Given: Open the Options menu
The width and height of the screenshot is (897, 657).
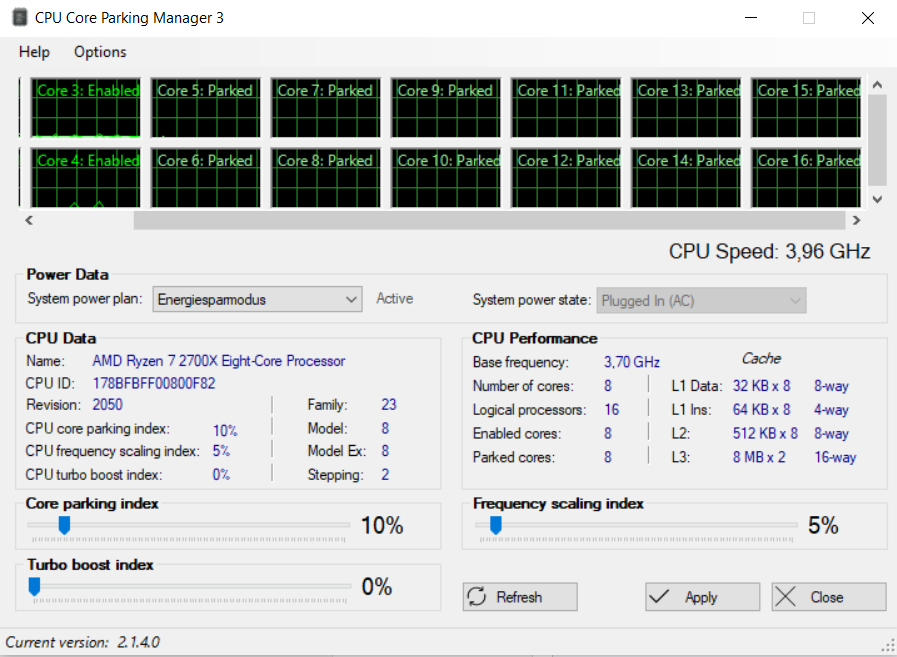Looking at the screenshot, I should click(100, 52).
